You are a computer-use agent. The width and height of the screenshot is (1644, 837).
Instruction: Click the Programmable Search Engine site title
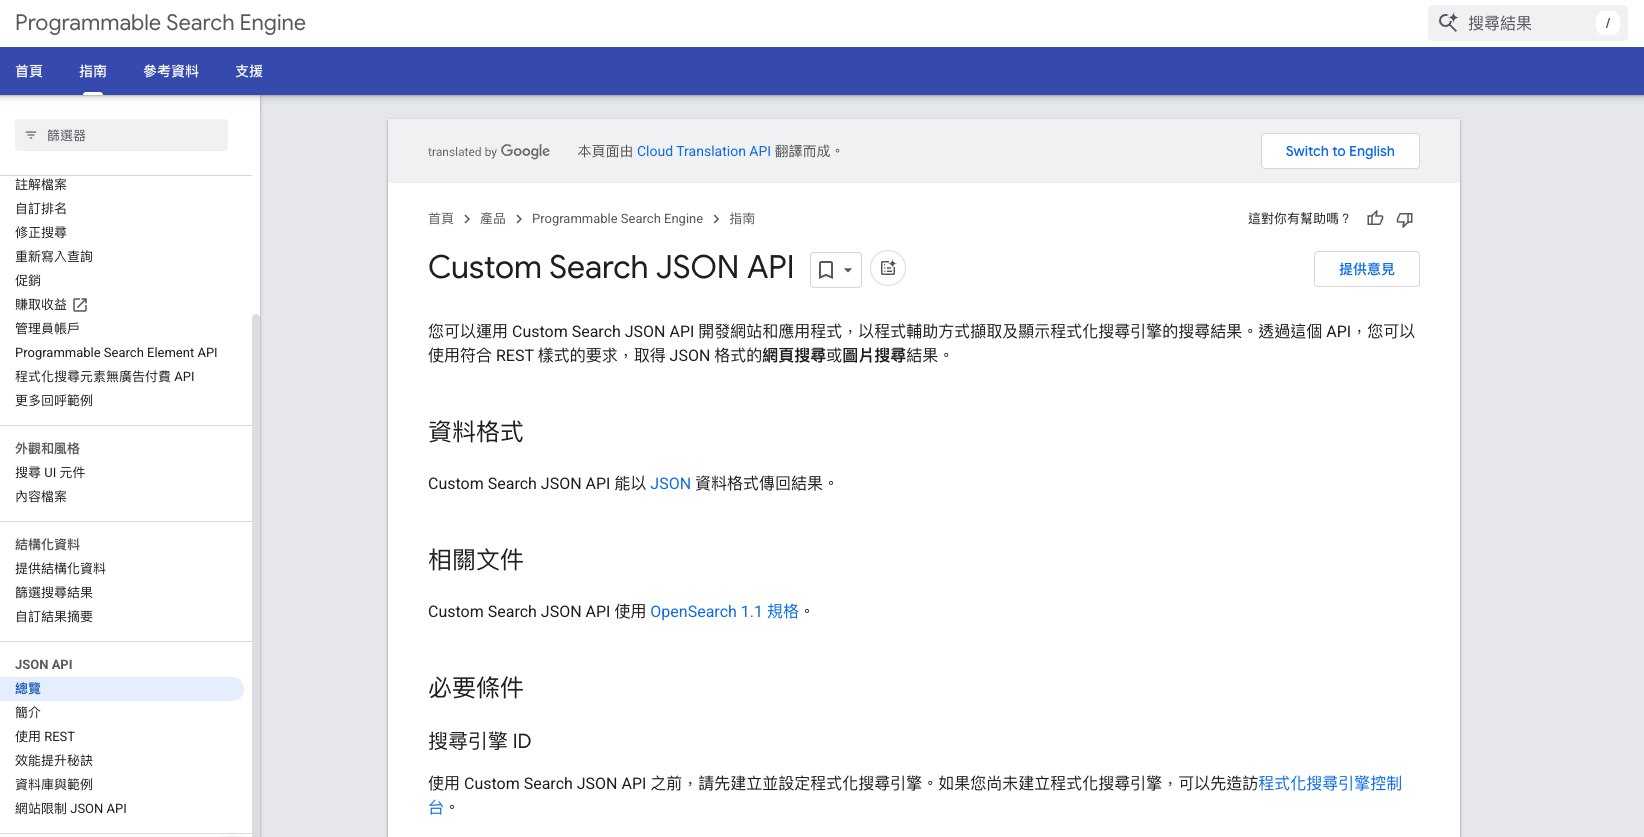point(161,23)
